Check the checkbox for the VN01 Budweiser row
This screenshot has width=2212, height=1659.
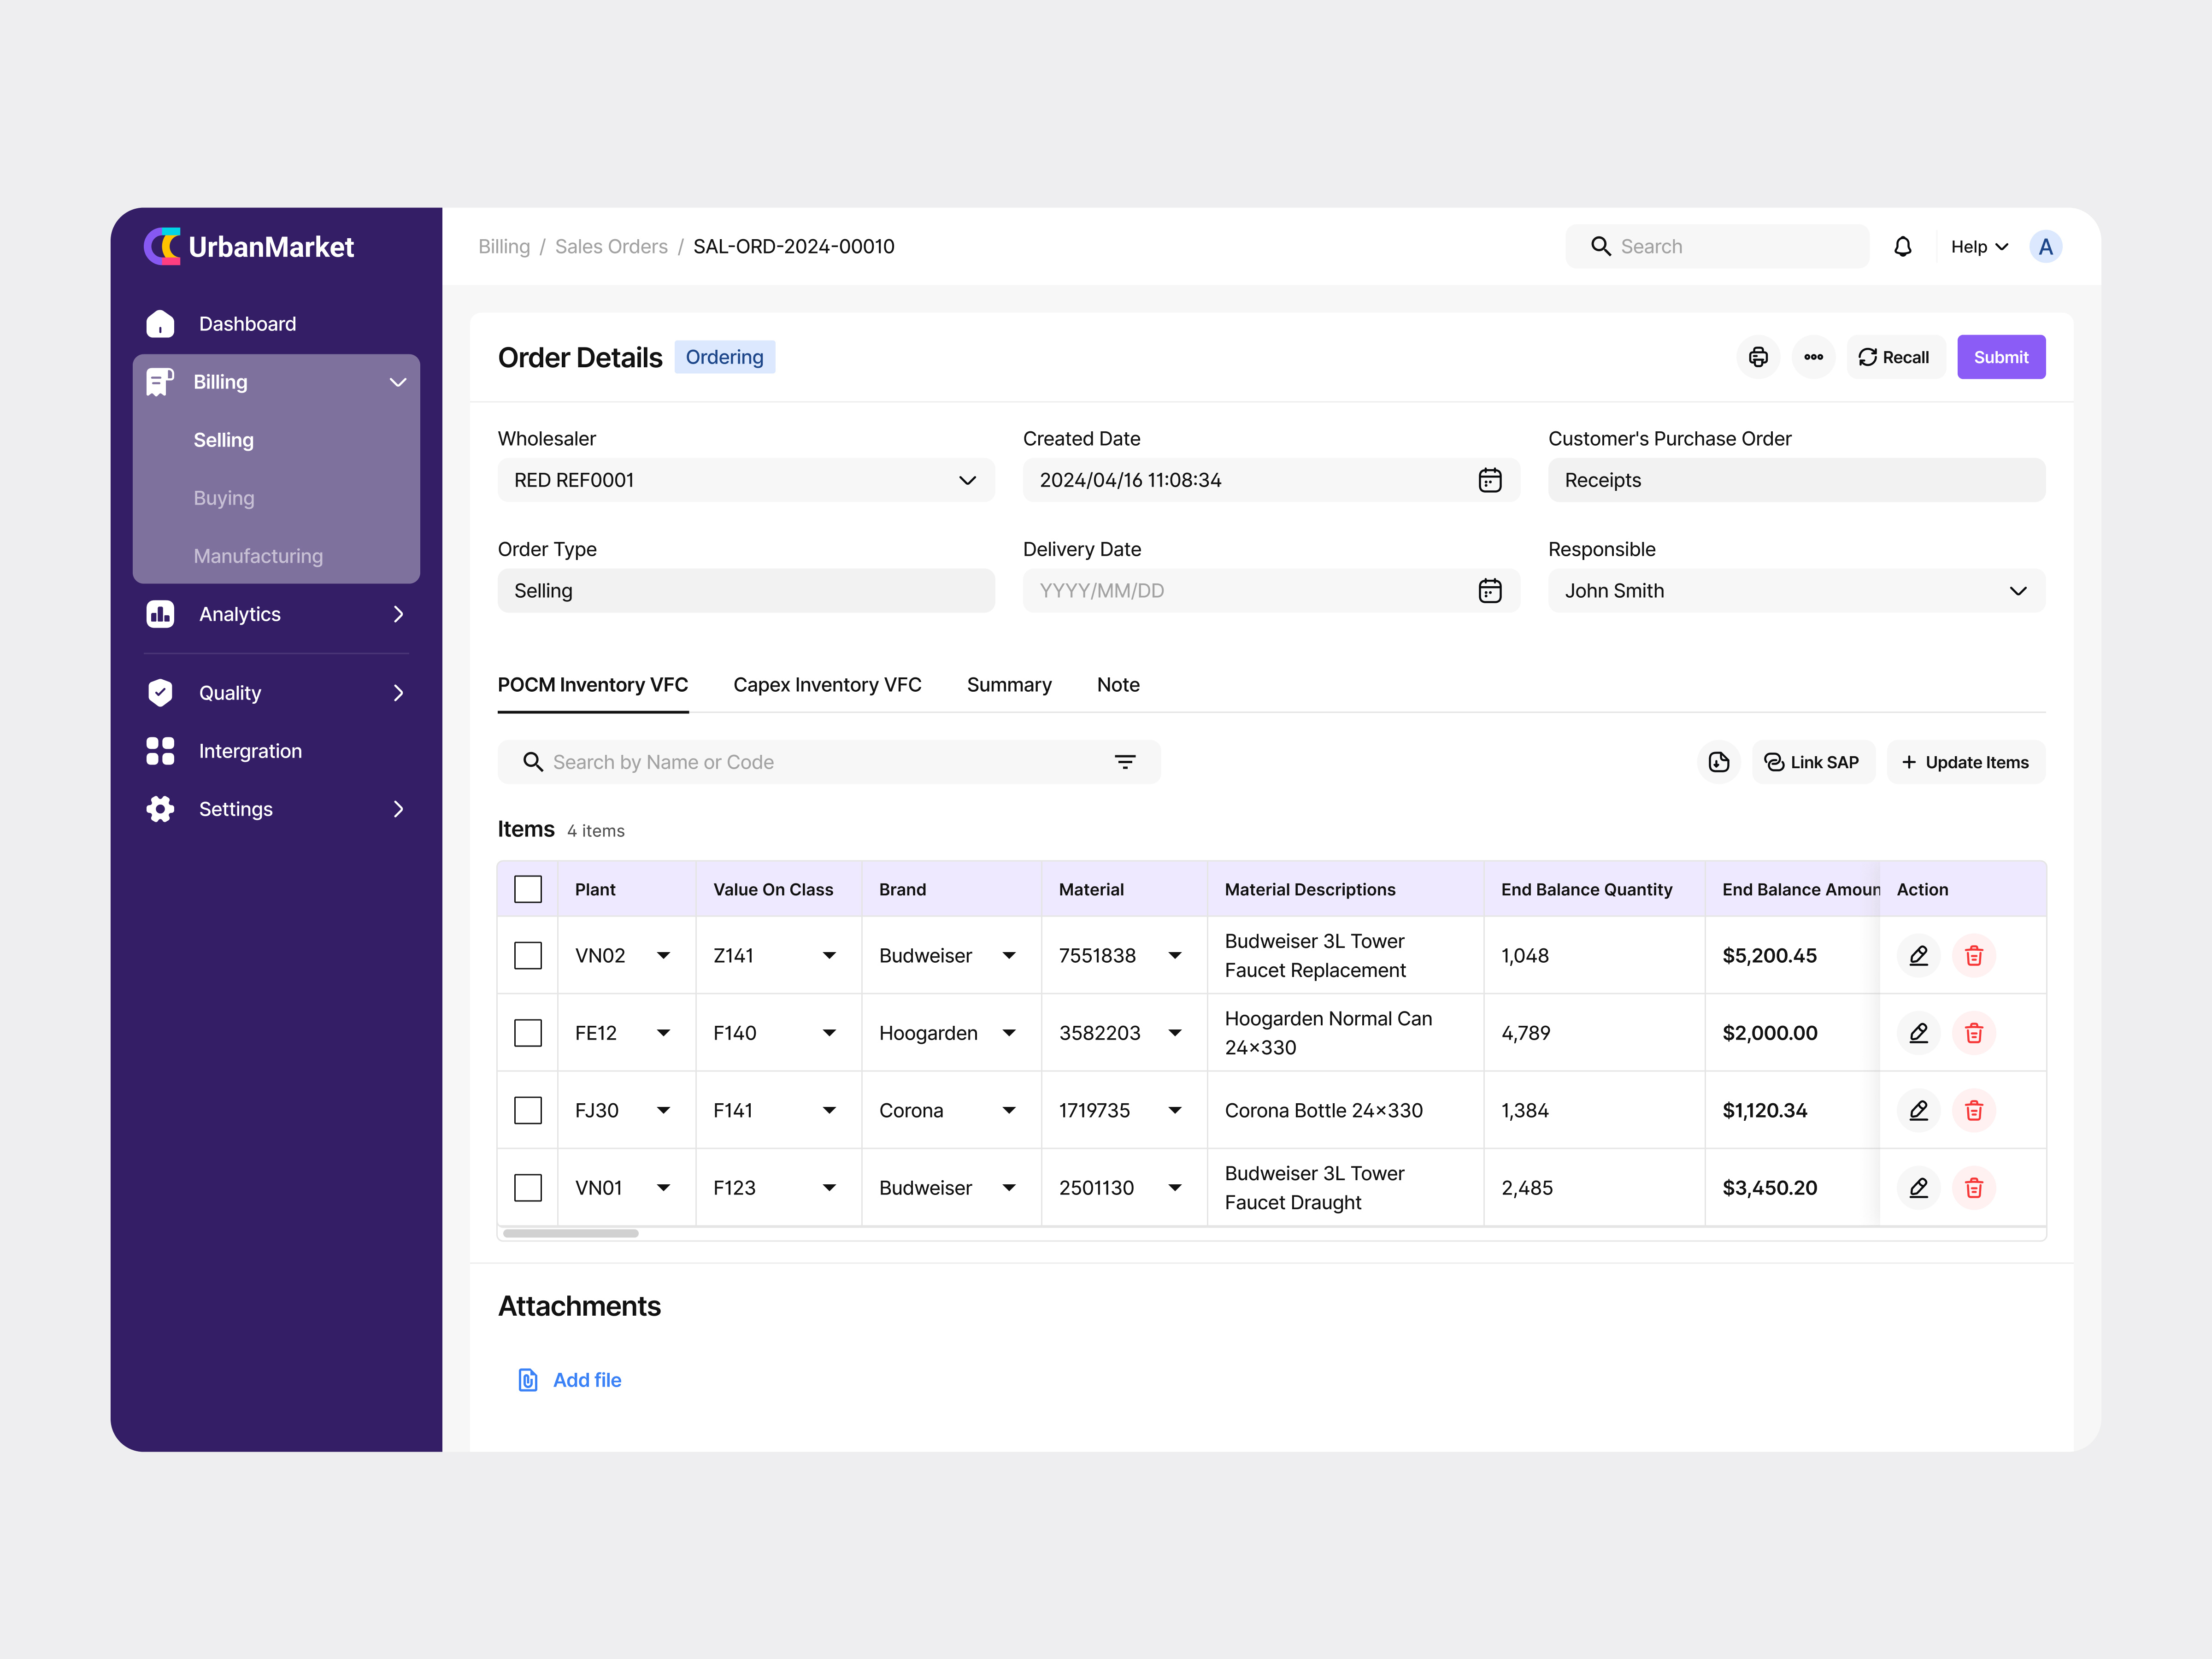pyautogui.click(x=528, y=1187)
